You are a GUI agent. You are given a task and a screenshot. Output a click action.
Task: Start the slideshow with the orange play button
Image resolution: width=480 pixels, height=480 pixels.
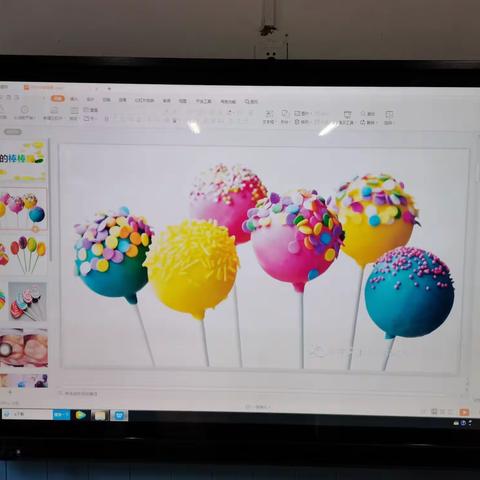(464, 412)
